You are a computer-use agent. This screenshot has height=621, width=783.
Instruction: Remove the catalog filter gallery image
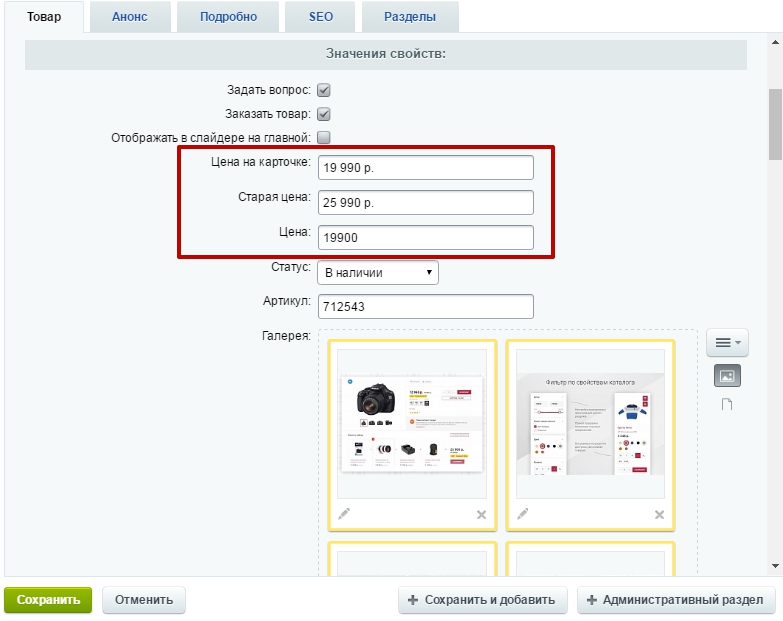pyautogui.click(x=660, y=515)
